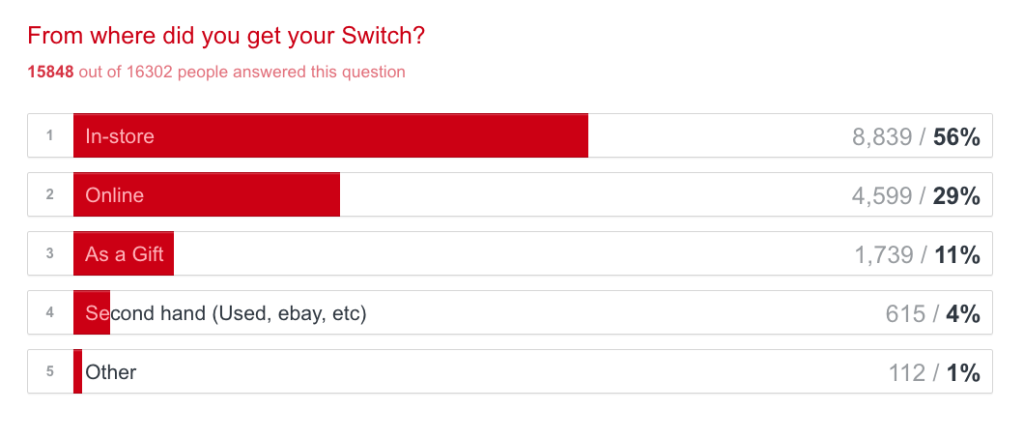
Task: Select the Online answer label
Action: [114, 195]
